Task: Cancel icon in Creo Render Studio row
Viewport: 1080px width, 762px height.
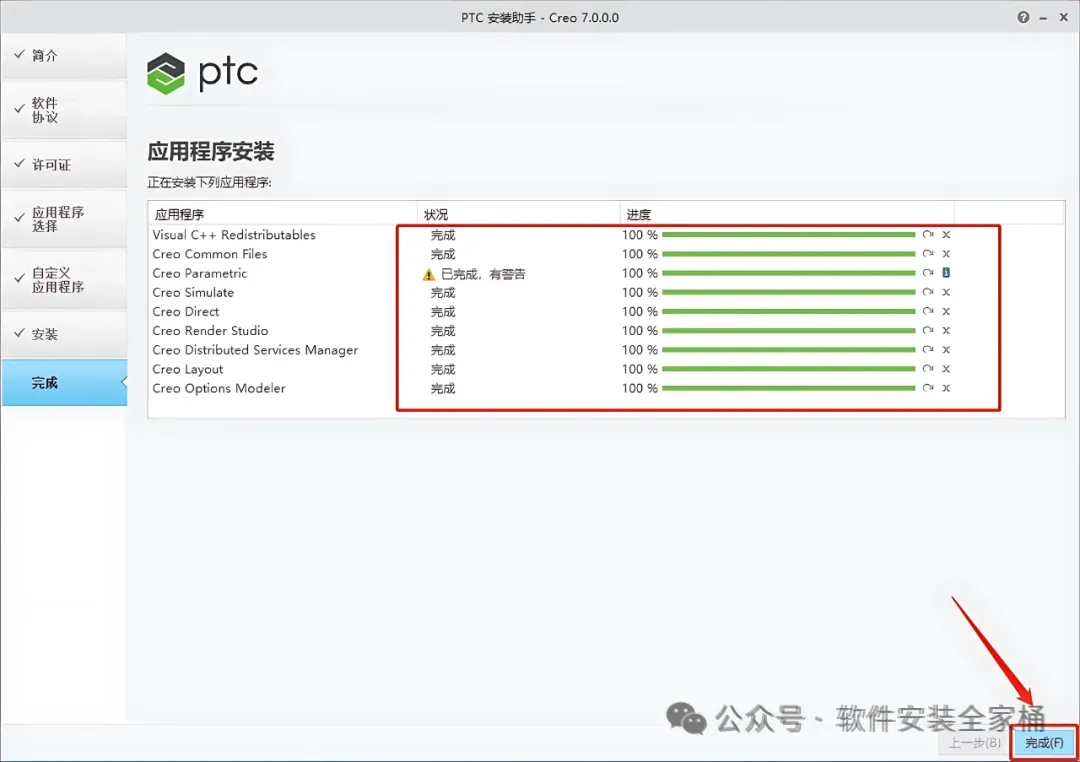Action: click(x=946, y=331)
